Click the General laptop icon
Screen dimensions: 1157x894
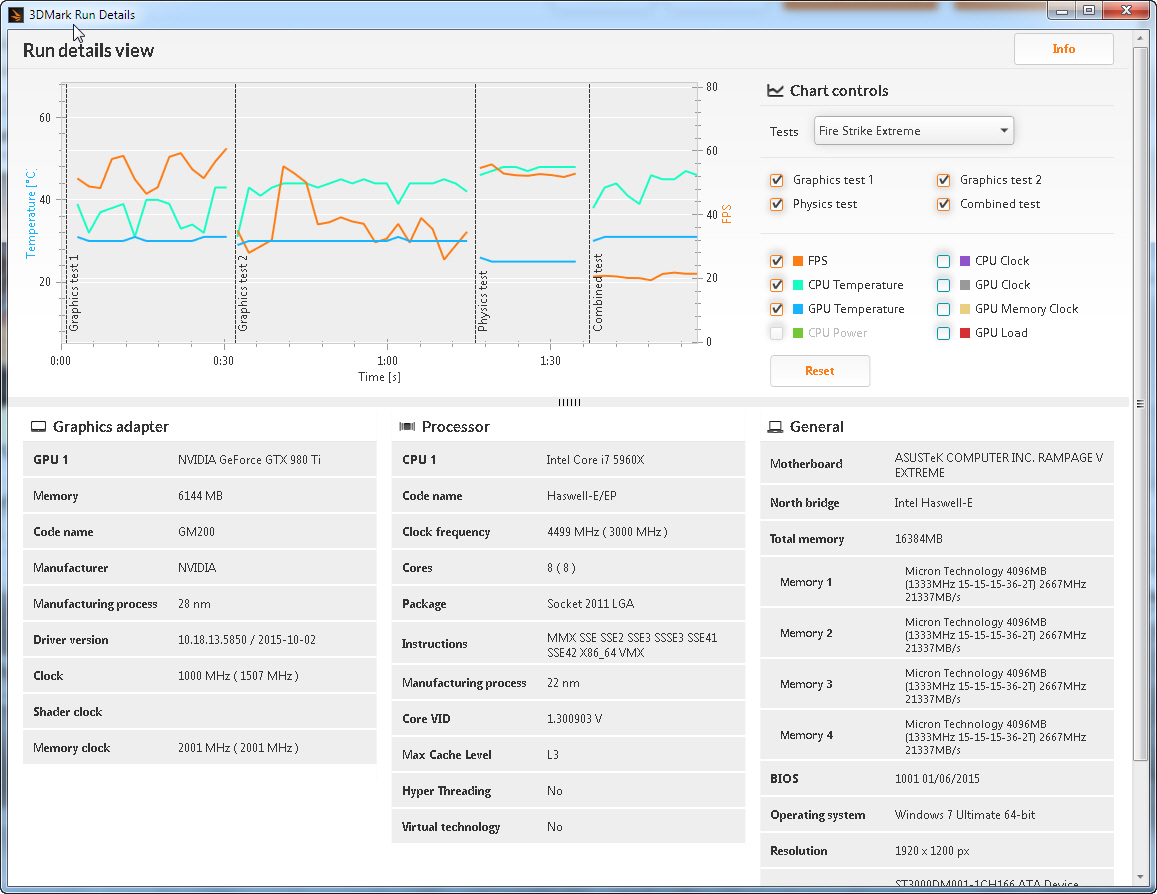click(x=775, y=426)
